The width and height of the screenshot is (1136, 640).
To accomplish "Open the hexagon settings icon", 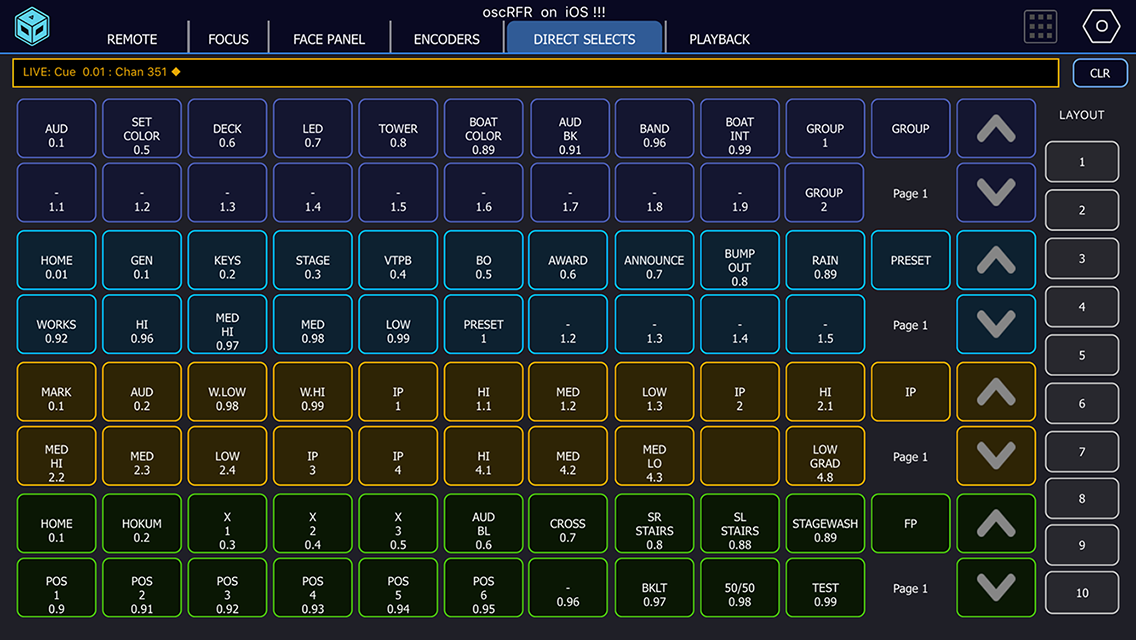I will pyautogui.click(x=1101, y=26).
